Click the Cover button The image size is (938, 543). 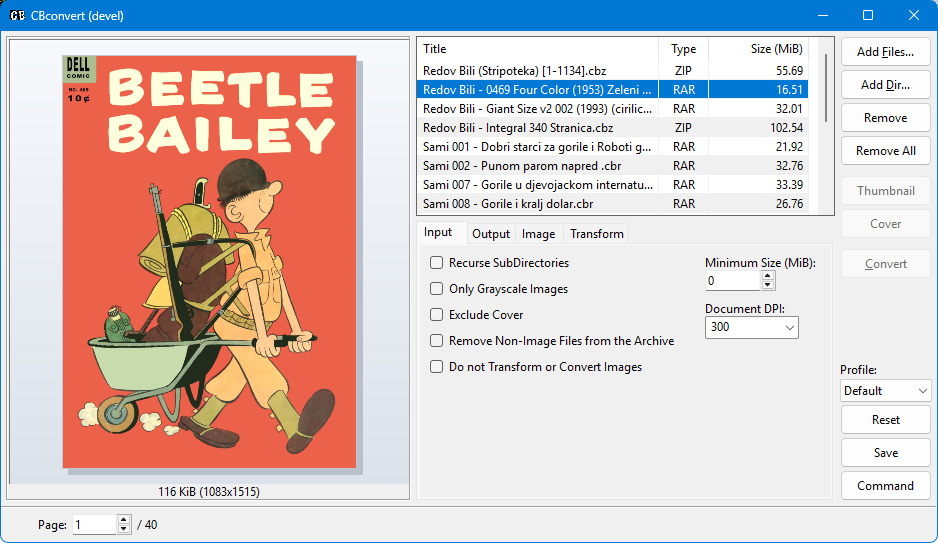(x=885, y=224)
